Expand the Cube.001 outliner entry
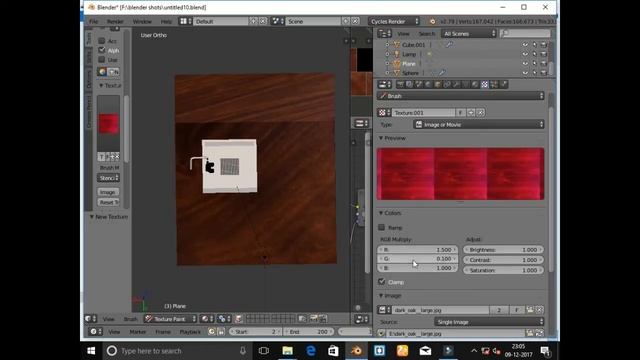 coord(387,44)
